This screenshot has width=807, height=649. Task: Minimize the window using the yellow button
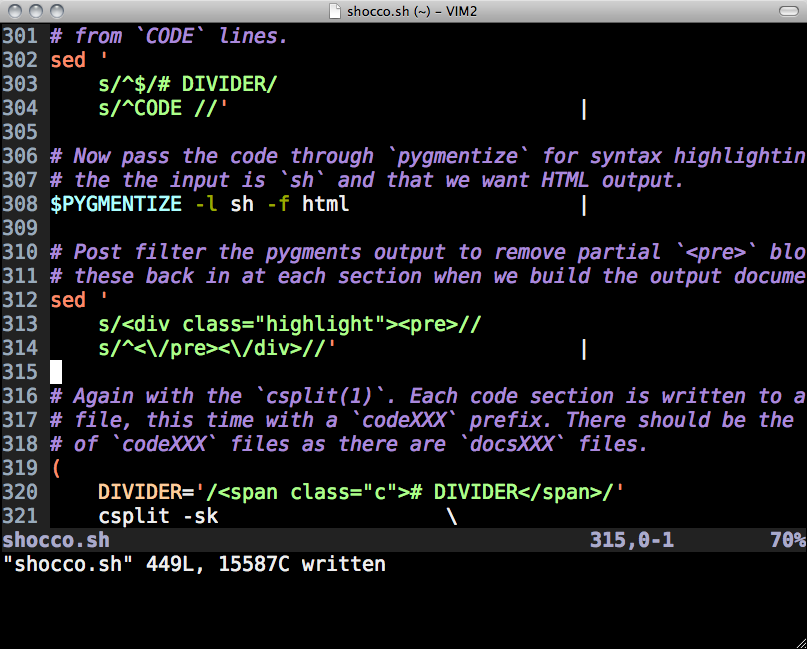click(x=34, y=11)
